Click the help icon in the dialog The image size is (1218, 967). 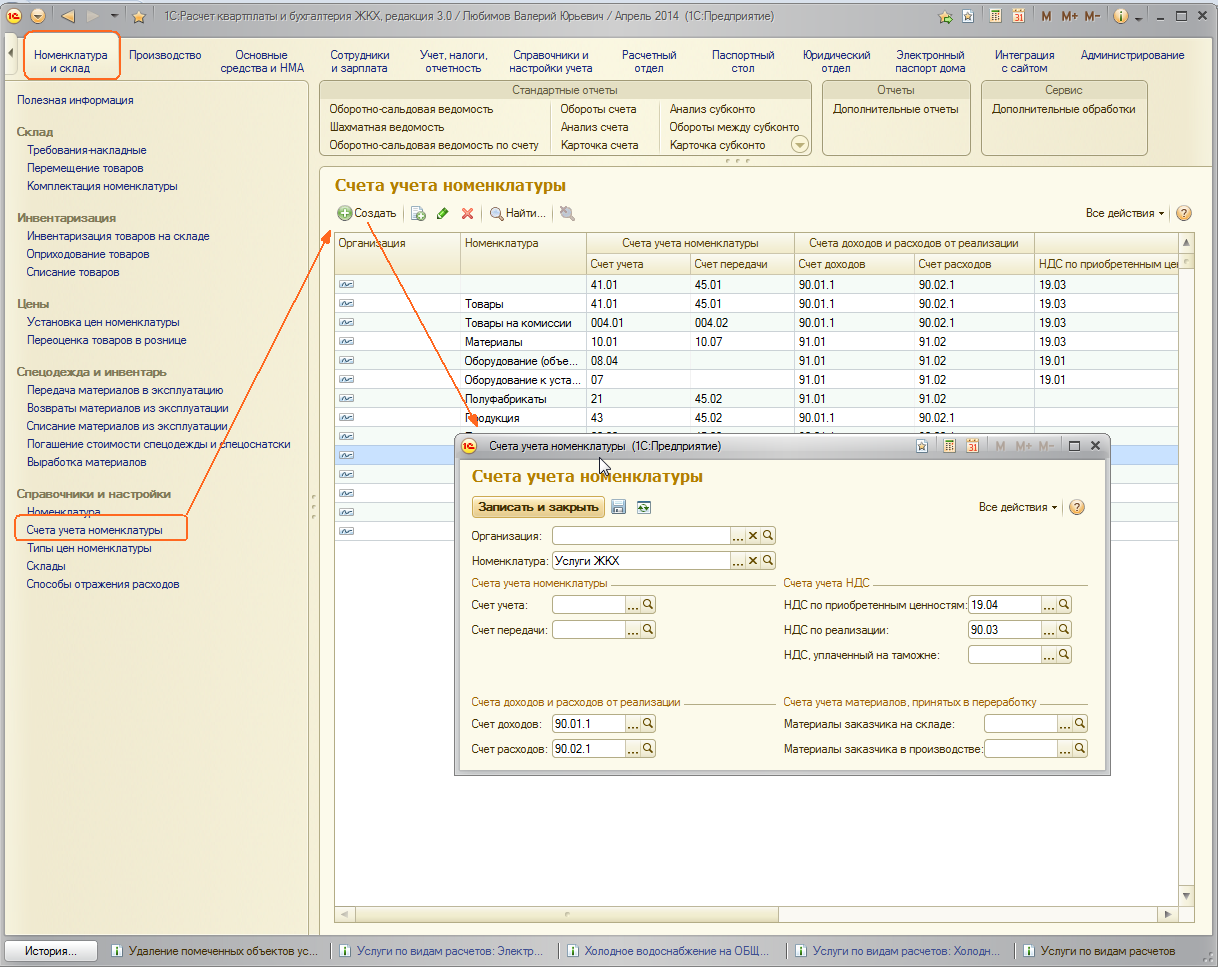click(x=1077, y=507)
